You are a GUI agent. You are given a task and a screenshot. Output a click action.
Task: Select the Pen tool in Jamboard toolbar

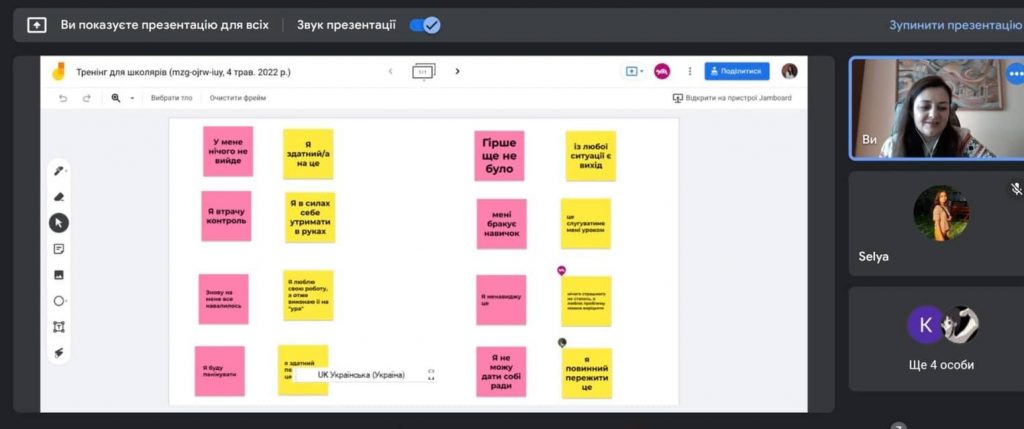tap(58, 171)
